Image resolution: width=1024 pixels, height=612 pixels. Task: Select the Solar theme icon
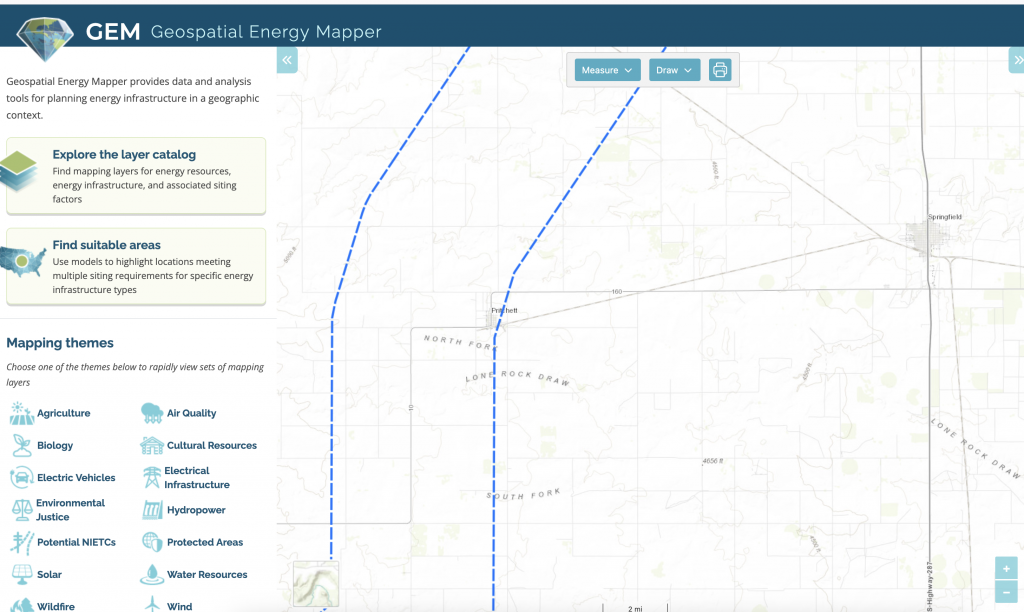(21, 574)
